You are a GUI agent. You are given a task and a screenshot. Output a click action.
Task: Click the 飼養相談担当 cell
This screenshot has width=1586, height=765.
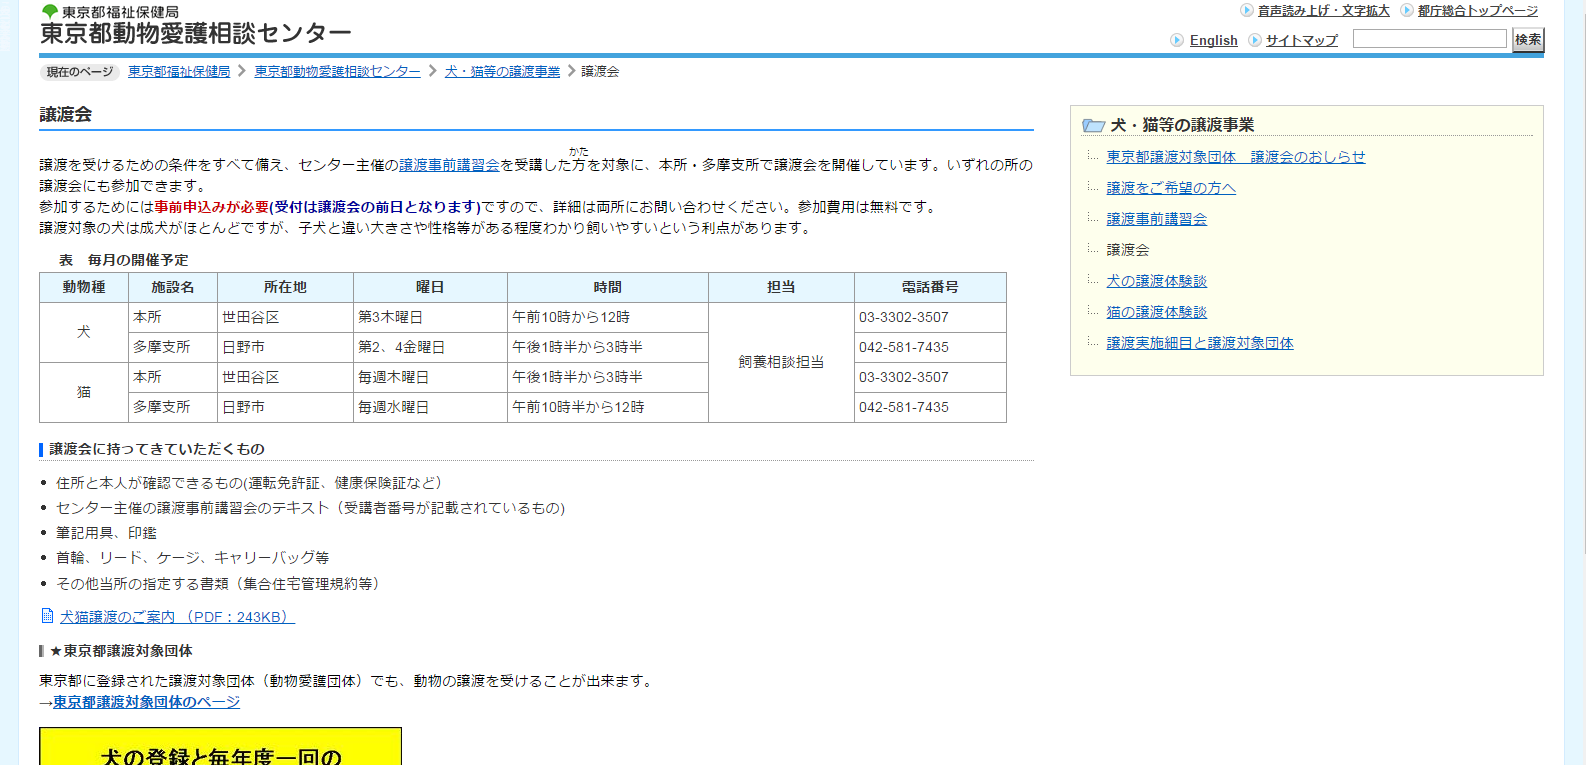(x=781, y=362)
